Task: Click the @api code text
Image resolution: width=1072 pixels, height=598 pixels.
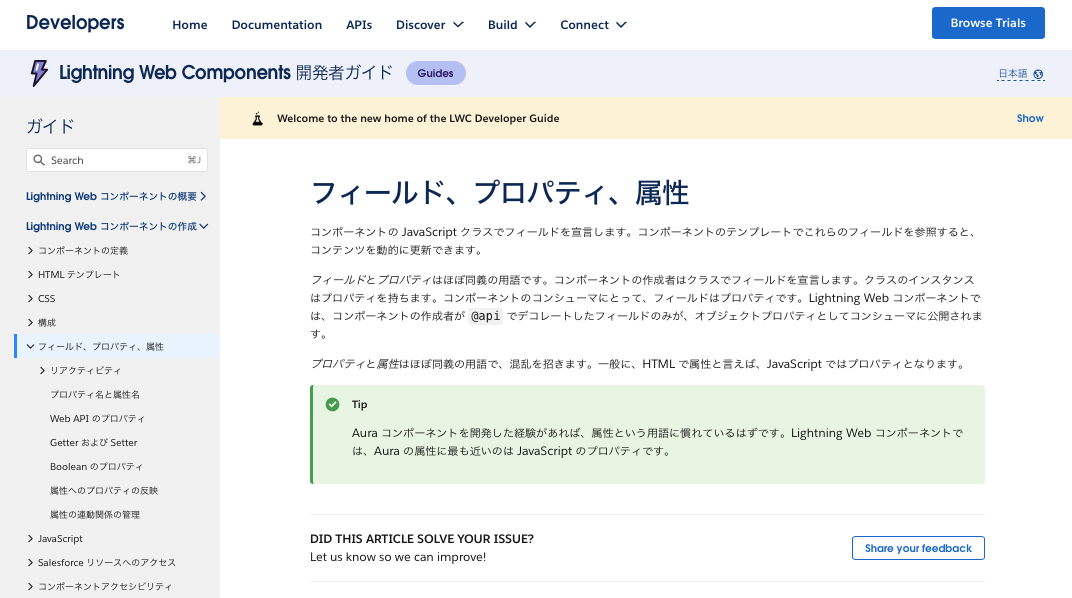Action: [x=485, y=316]
